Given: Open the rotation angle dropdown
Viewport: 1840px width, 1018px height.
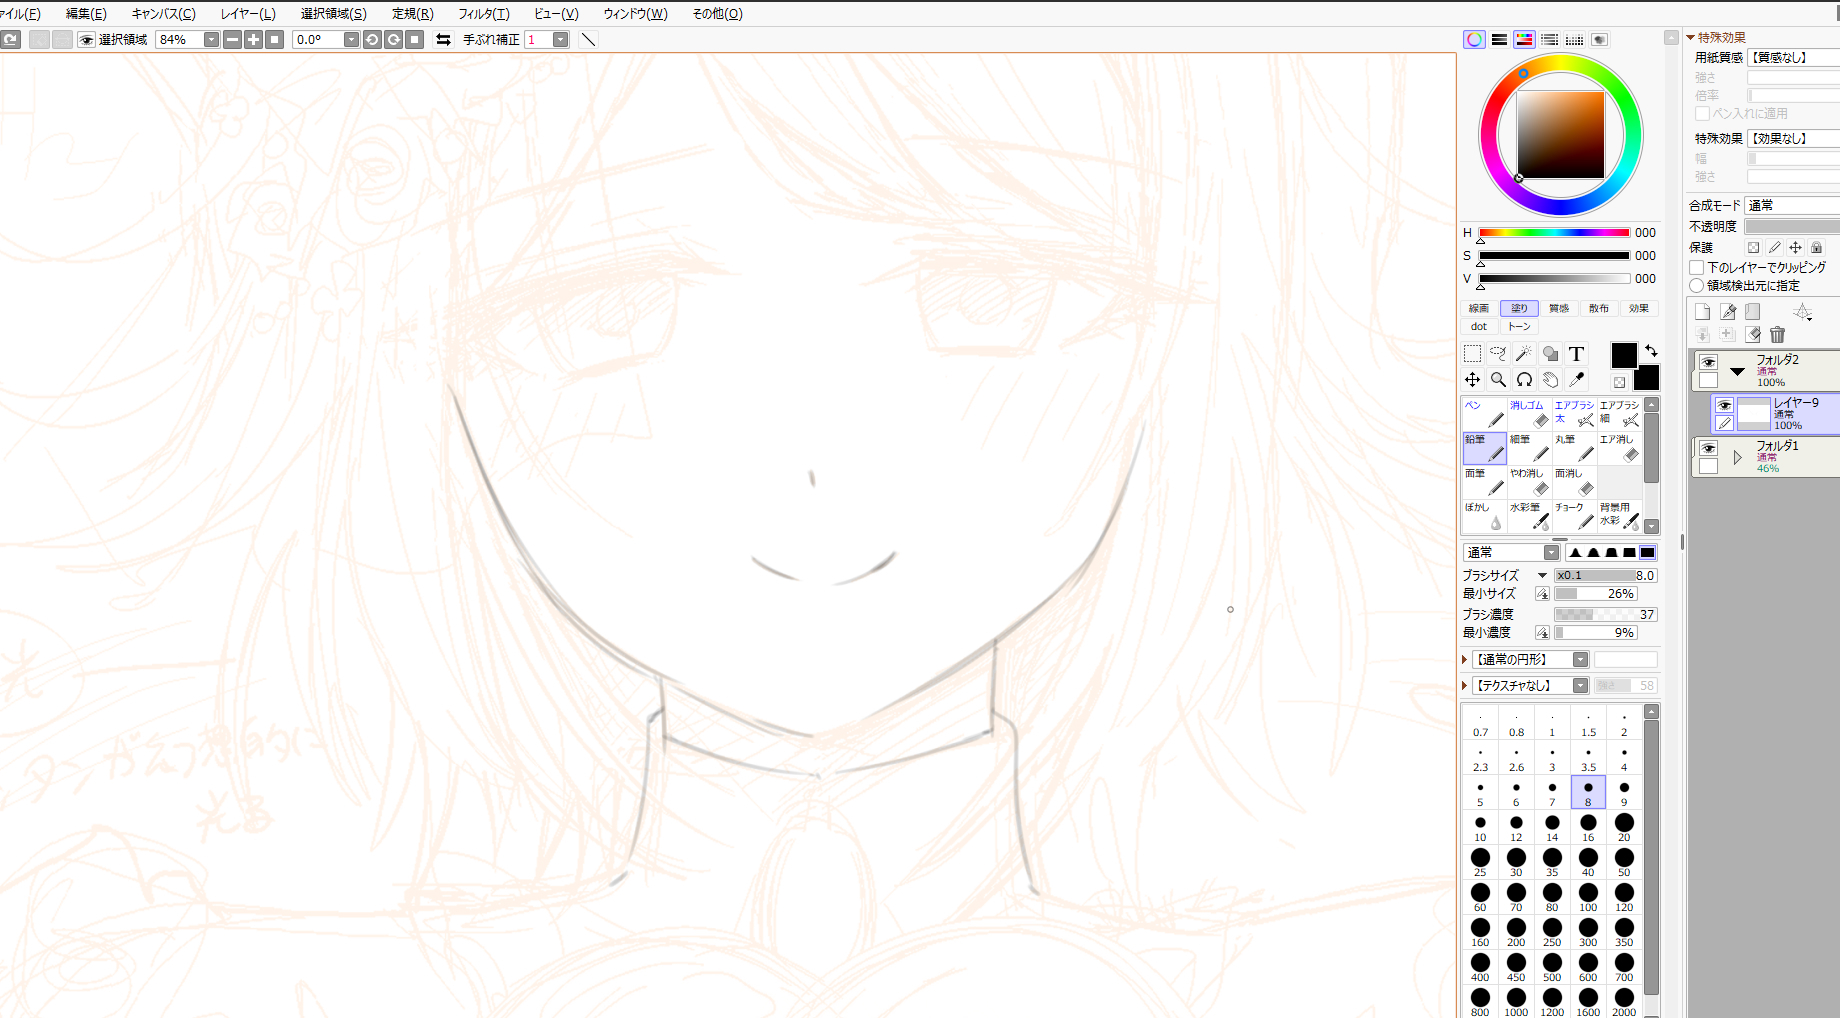Looking at the screenshot, I should click(x=351, y=40).
